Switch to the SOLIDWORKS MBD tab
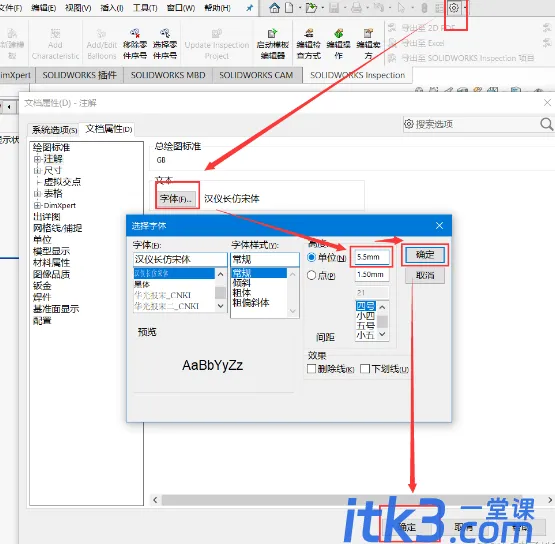555x544 pixels. pyautogui.click(x=168, y=75)
